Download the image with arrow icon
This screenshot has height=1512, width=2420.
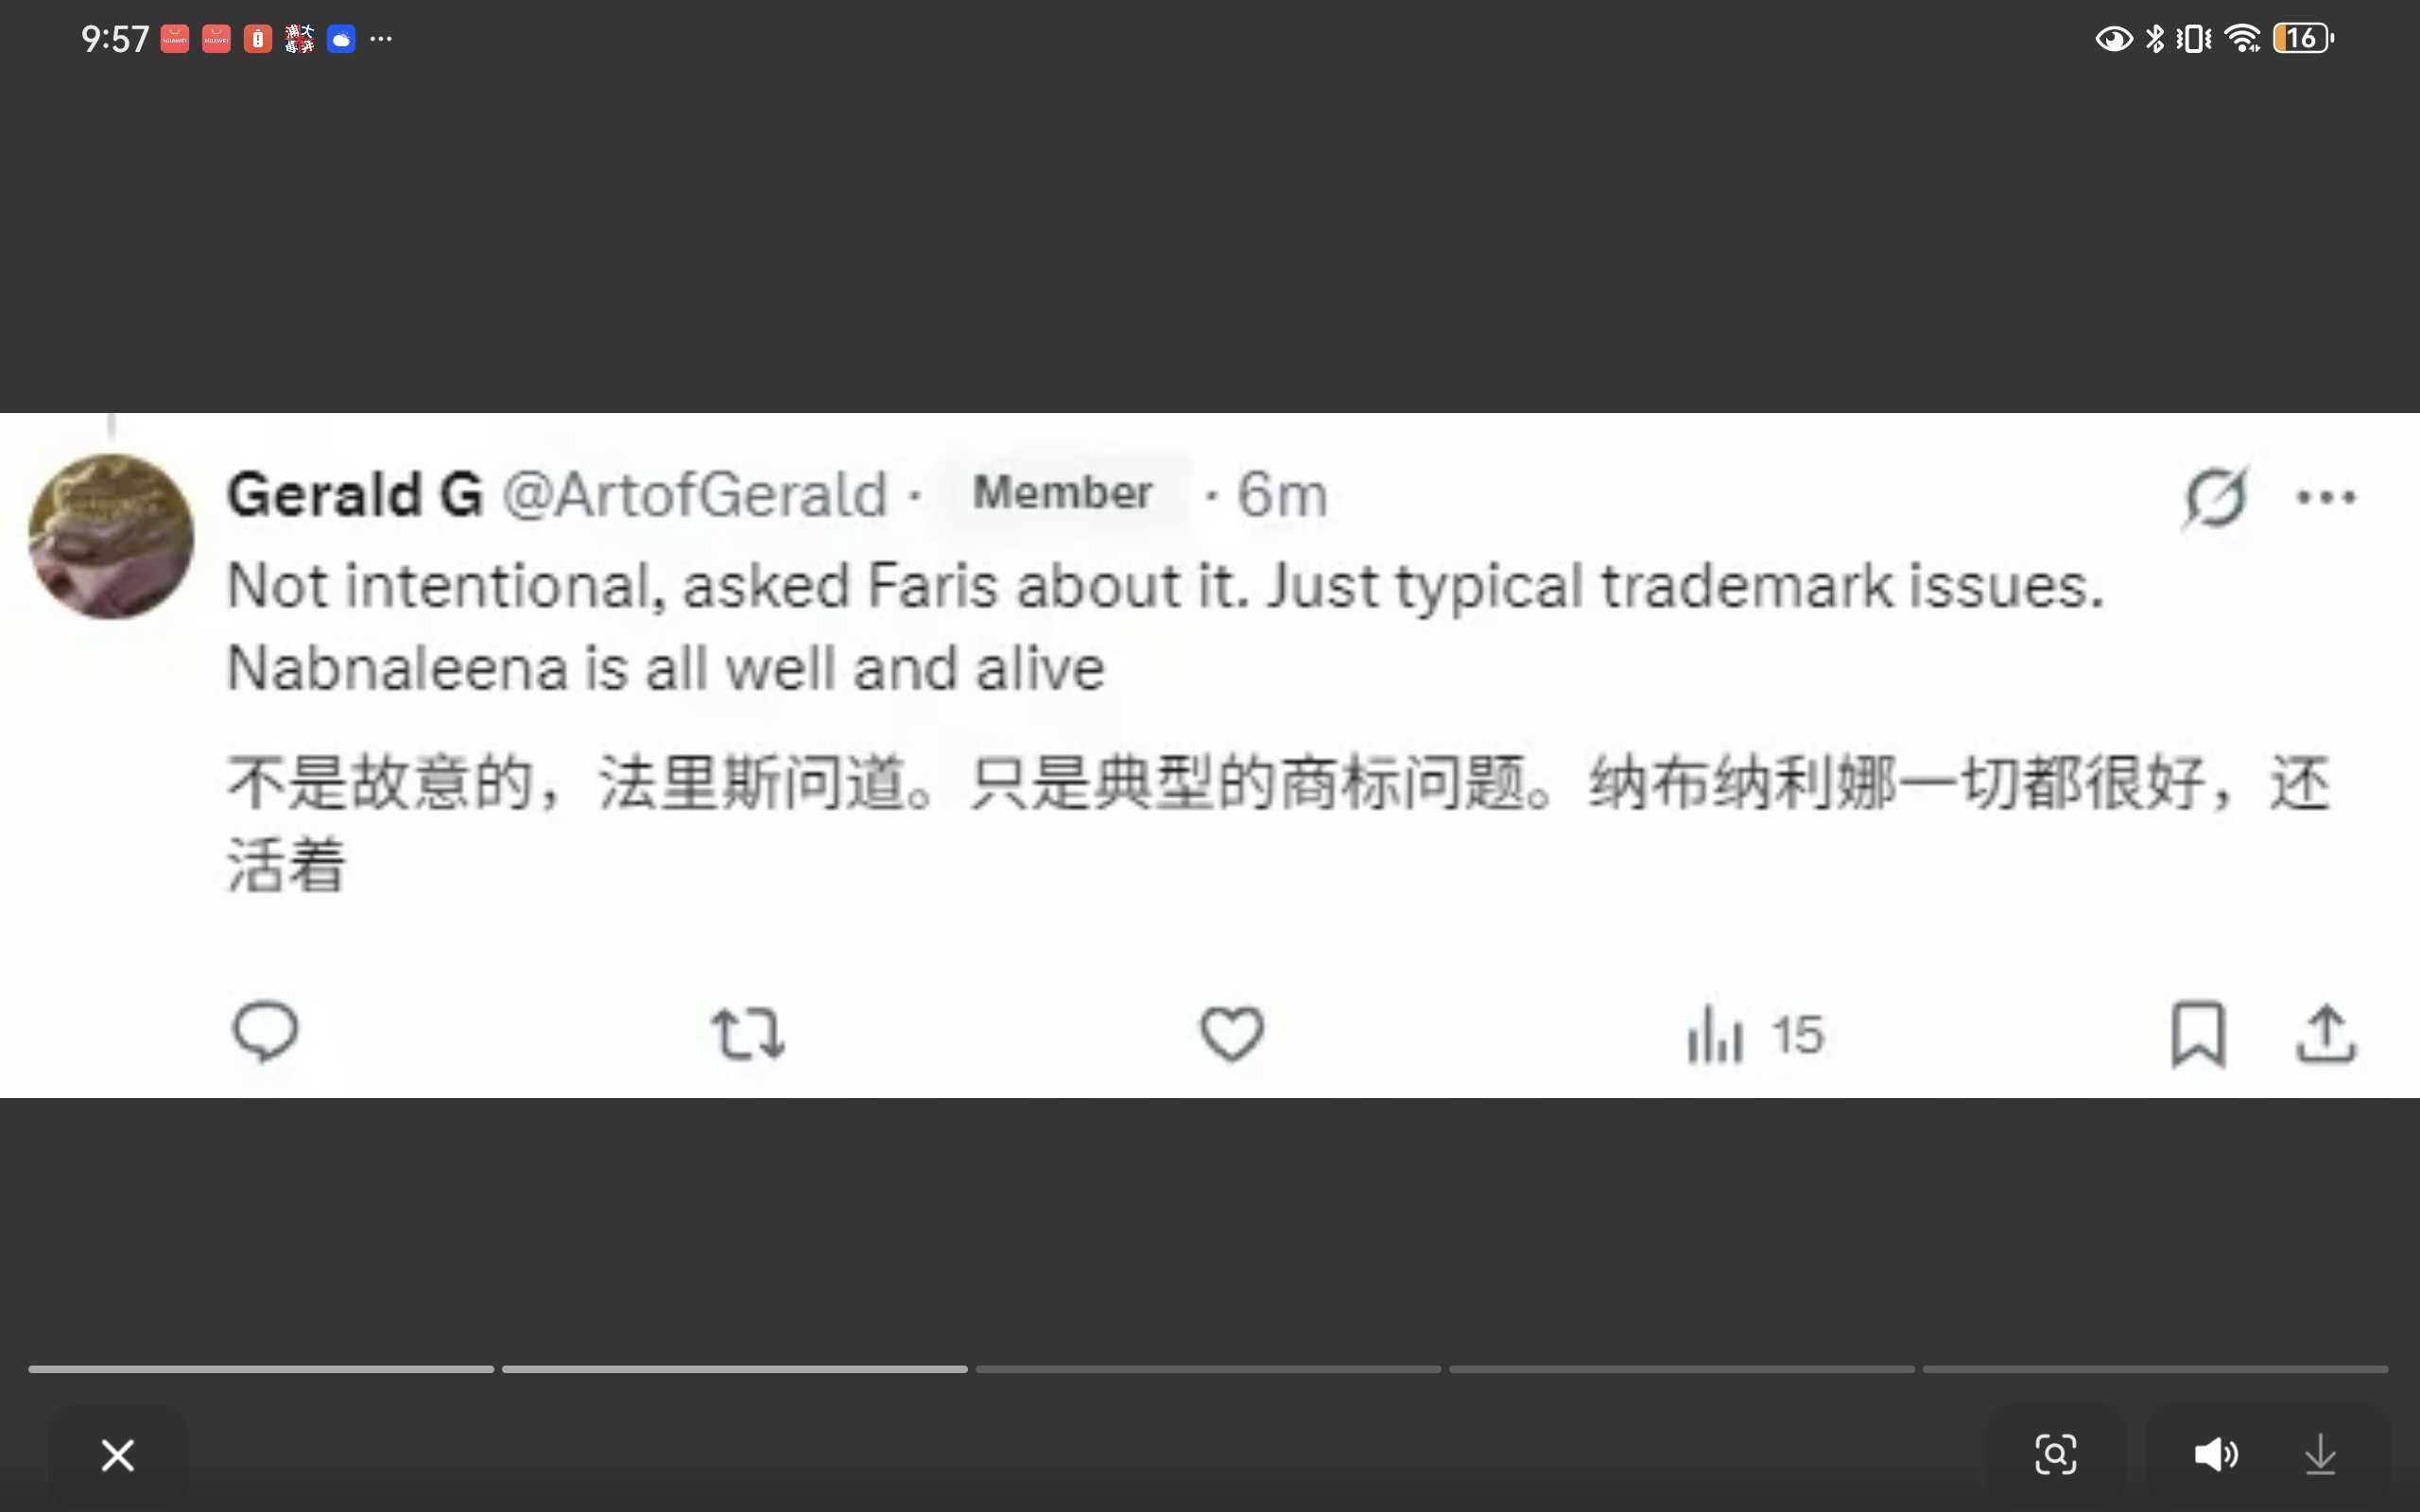pyautogui.click(x=2320, y=1454)
